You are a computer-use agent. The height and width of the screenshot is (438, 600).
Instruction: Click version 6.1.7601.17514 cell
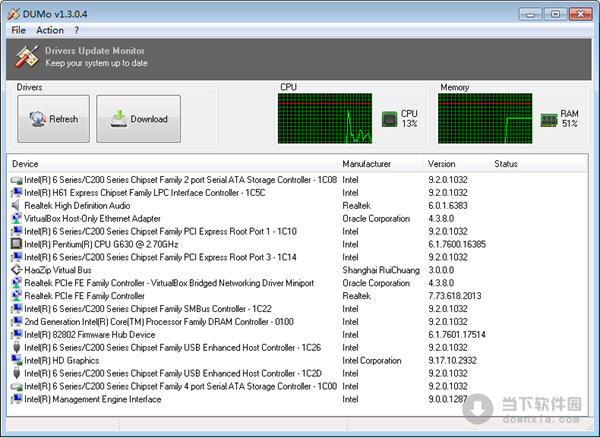coord(457,335)
